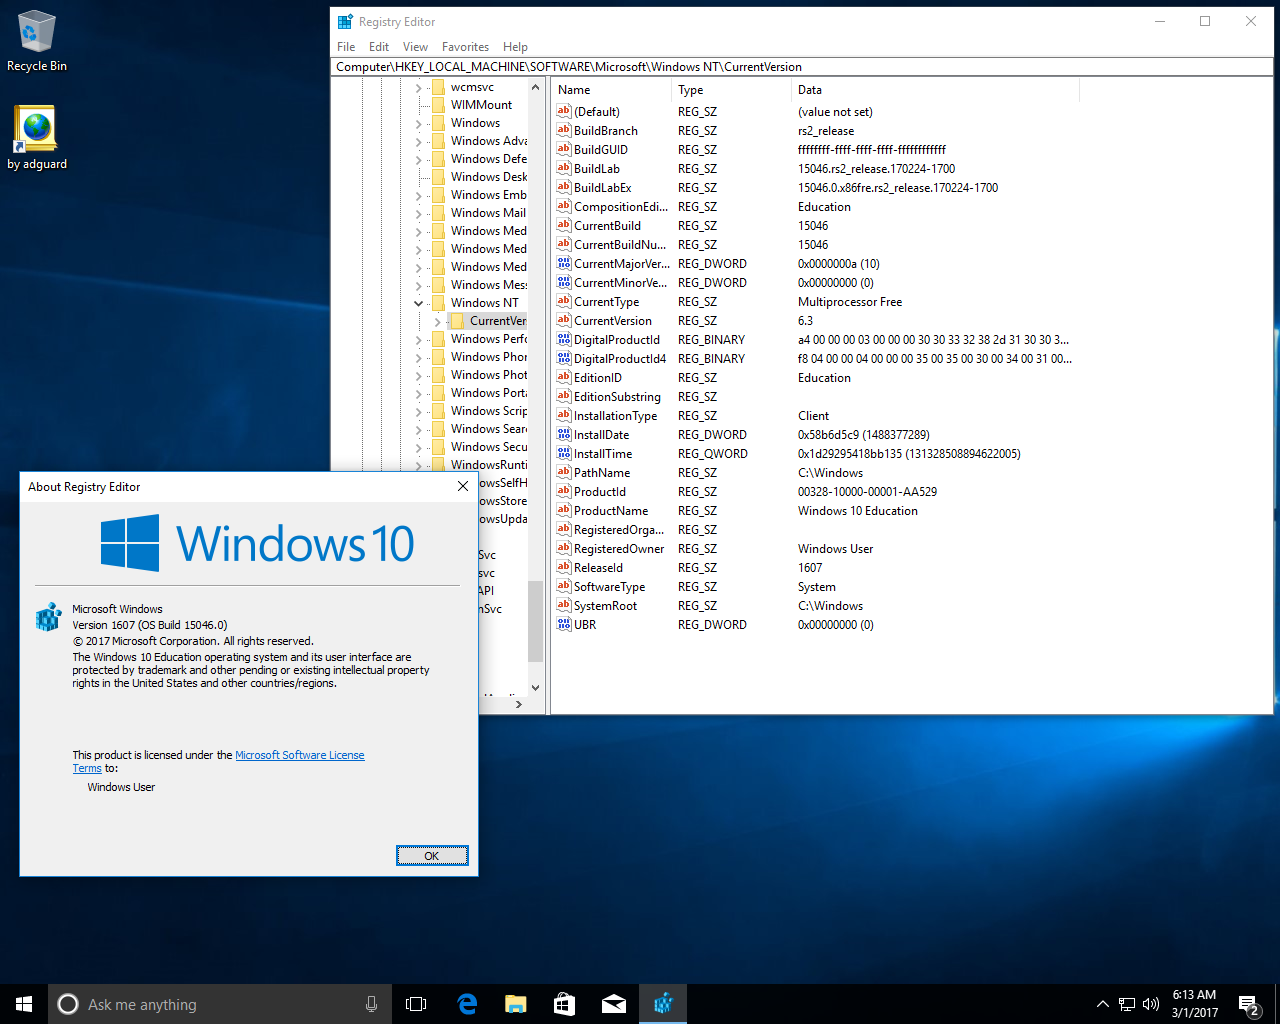
Task: Click the InstallDate DWORD value icon
Action: click(564, 434)
